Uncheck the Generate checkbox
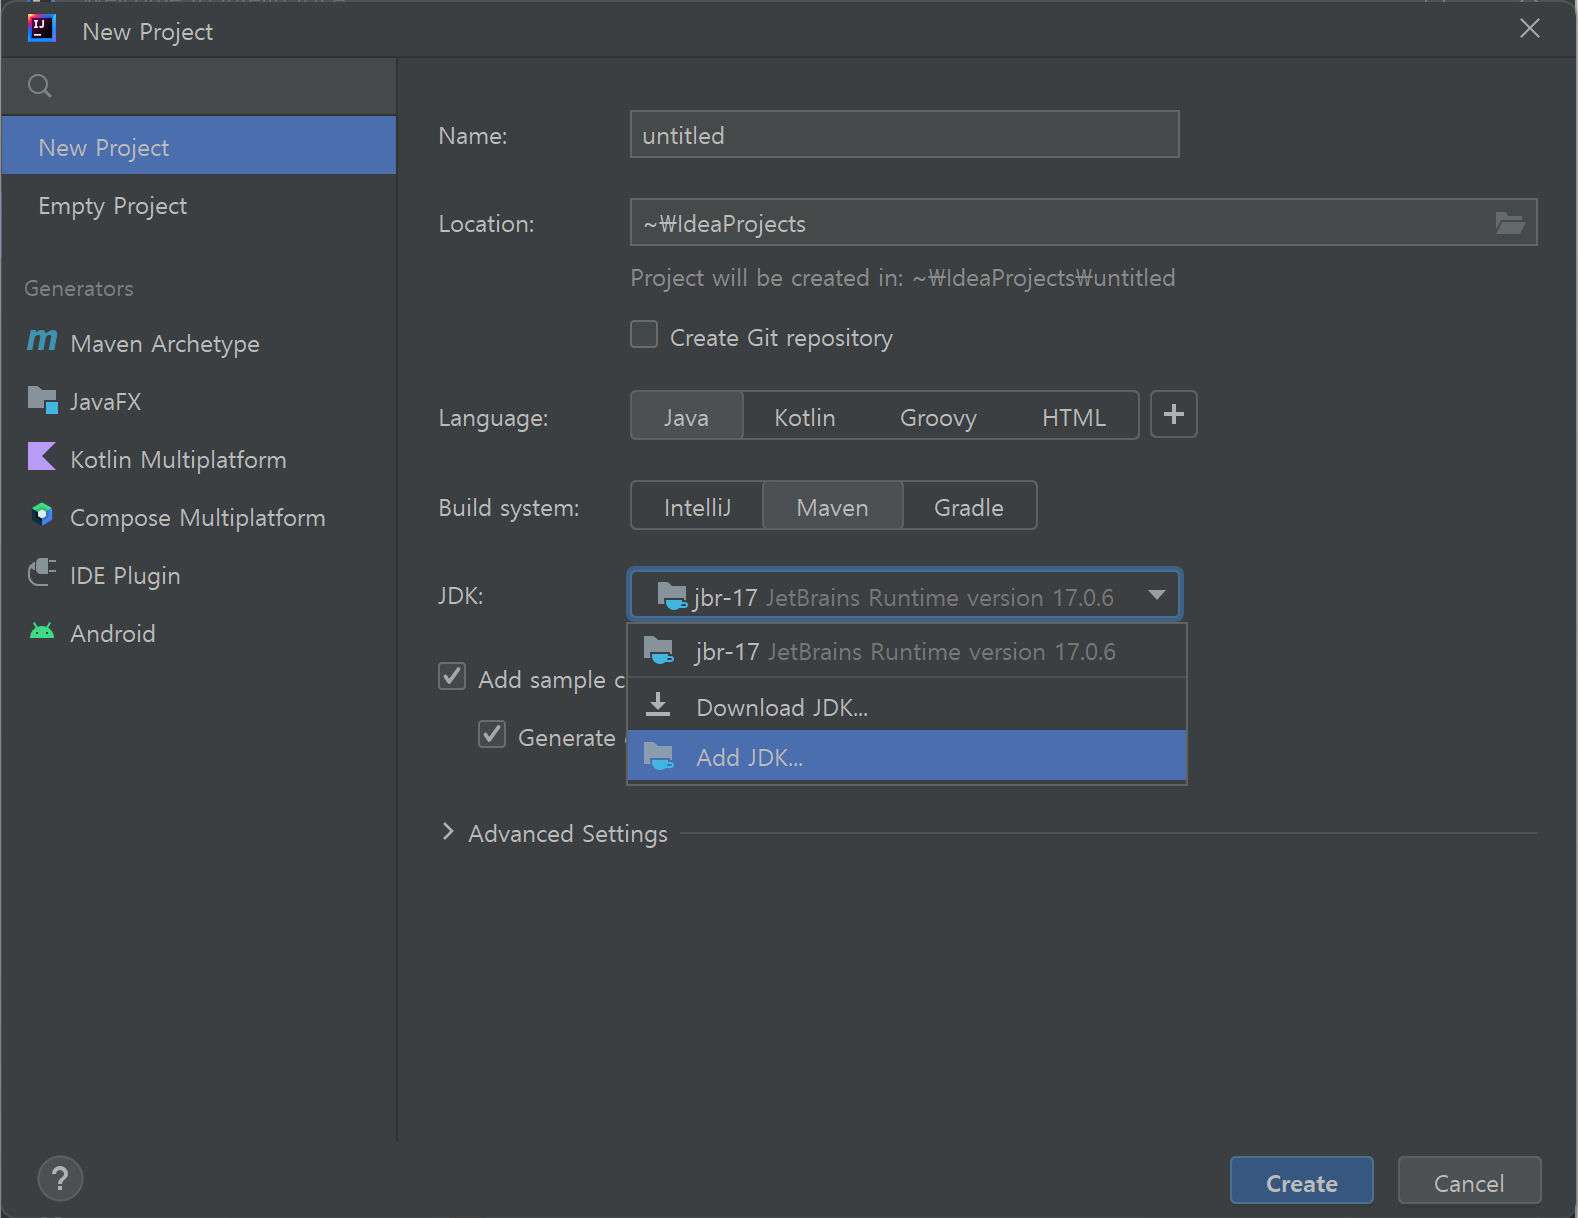 [x=492, y=734]
